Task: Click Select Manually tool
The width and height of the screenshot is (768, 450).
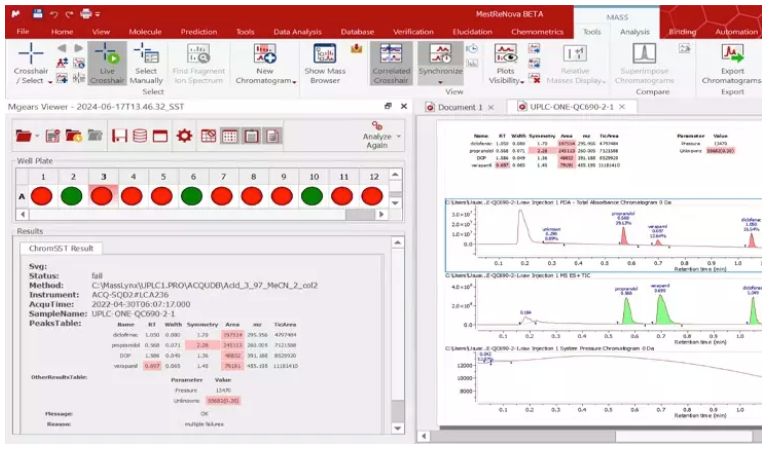Action: 146,61
